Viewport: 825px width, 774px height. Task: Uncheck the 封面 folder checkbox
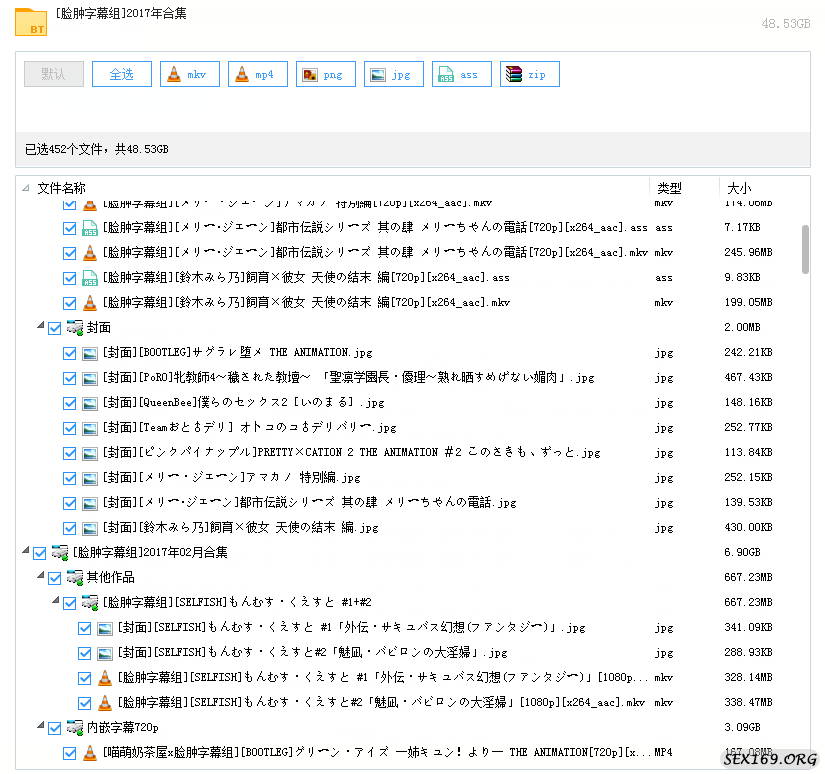click(55, 328)
